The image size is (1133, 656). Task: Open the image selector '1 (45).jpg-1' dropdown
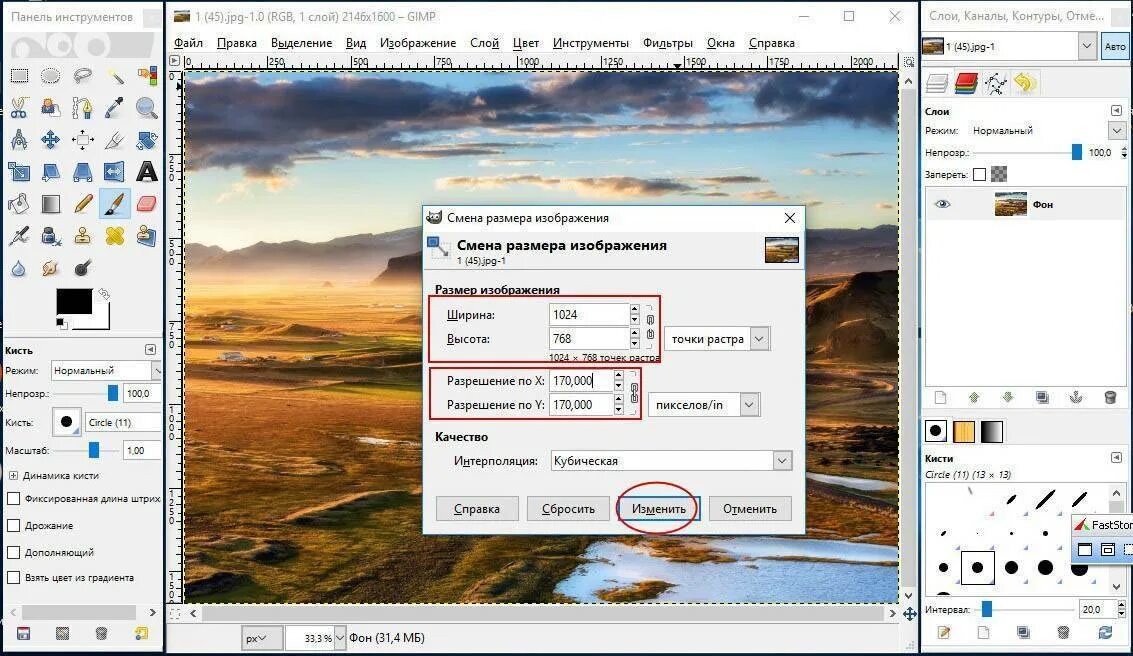[1009, 46]
